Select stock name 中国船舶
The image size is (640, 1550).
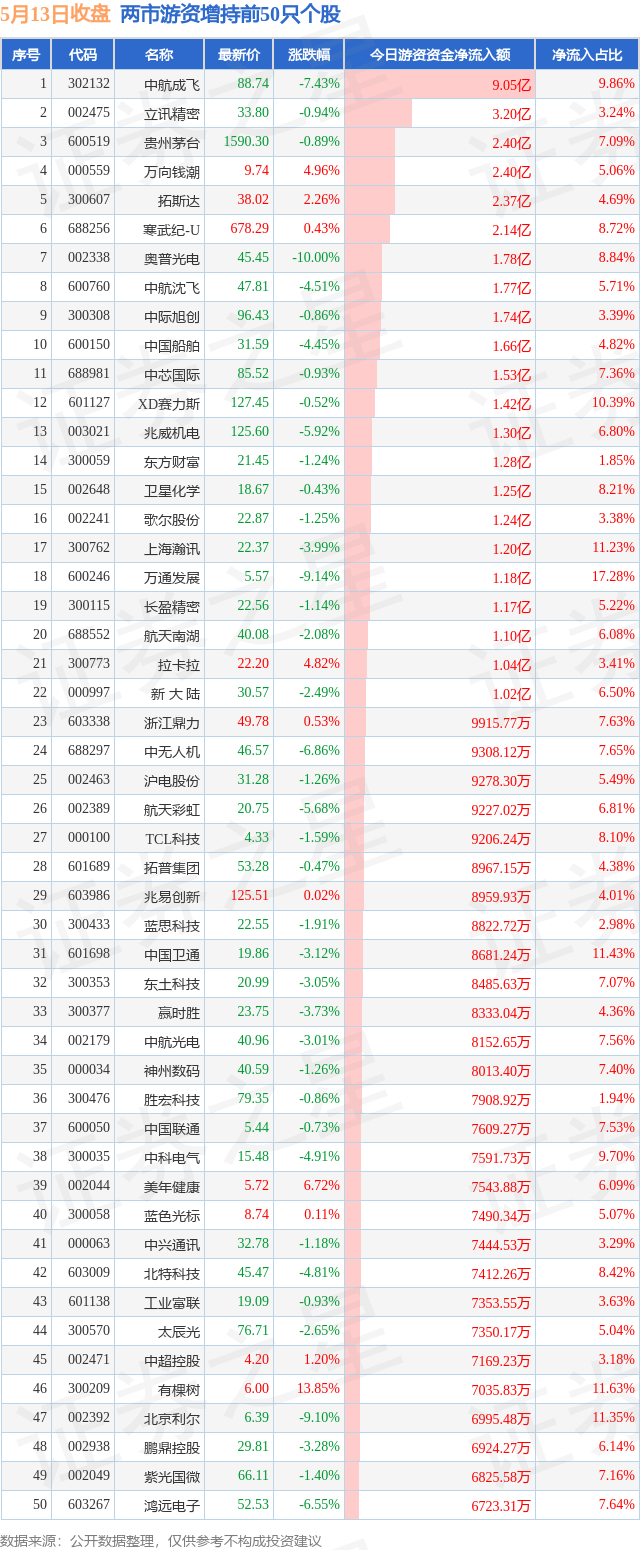(x=172, y=346)
